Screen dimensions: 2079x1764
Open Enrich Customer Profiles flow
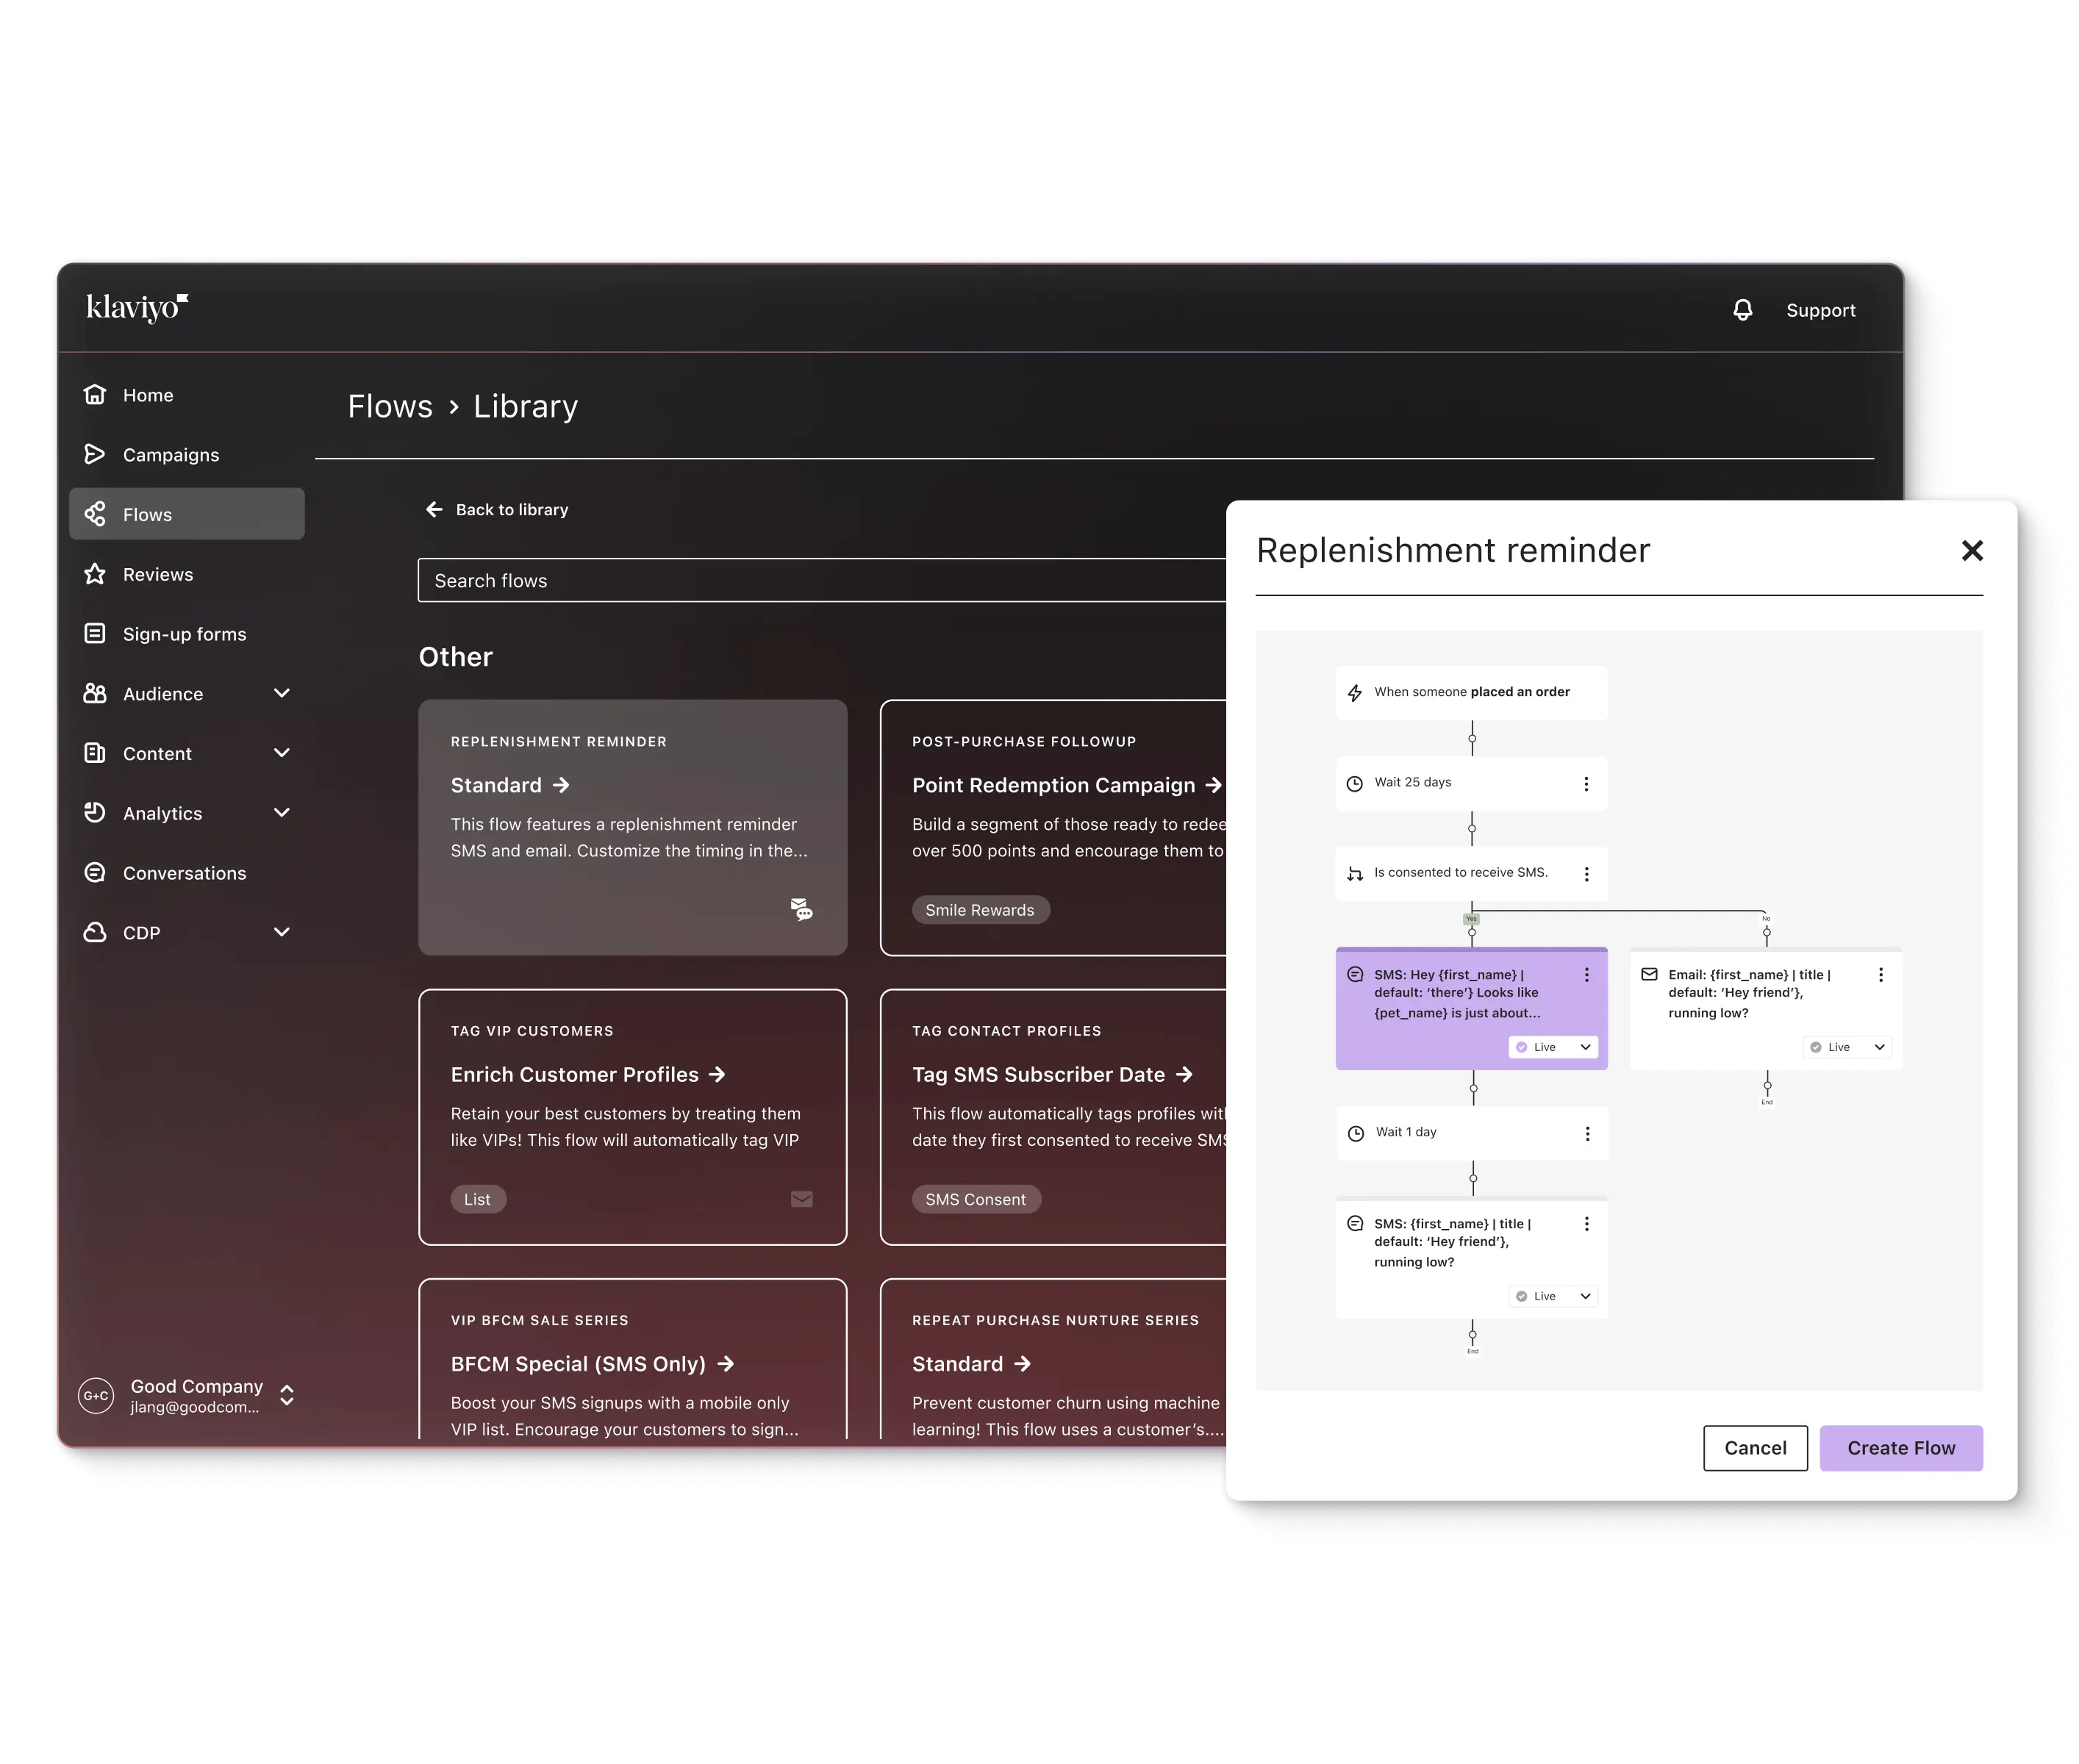(x=587, y=1074)
